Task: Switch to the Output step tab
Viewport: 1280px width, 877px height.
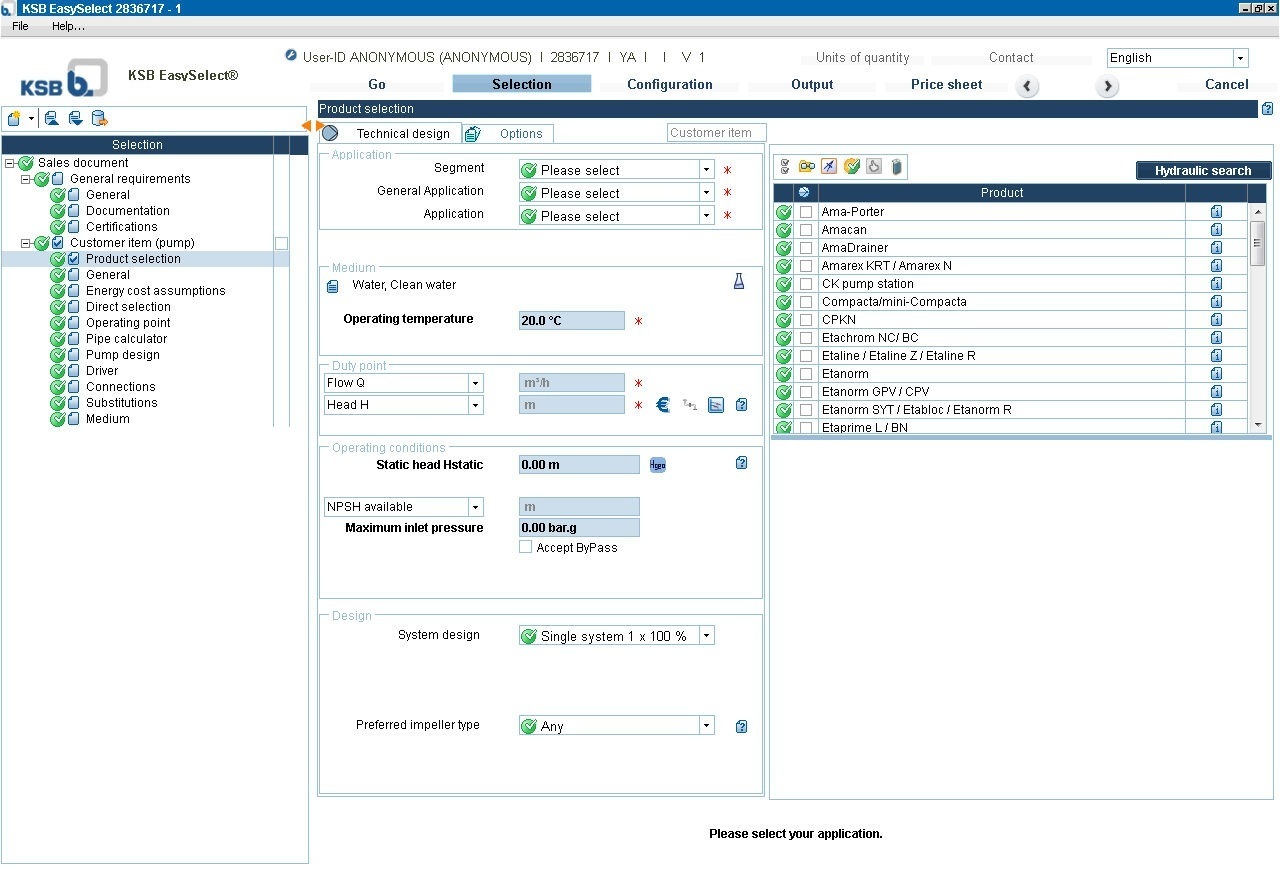Action: pos(812,84)
